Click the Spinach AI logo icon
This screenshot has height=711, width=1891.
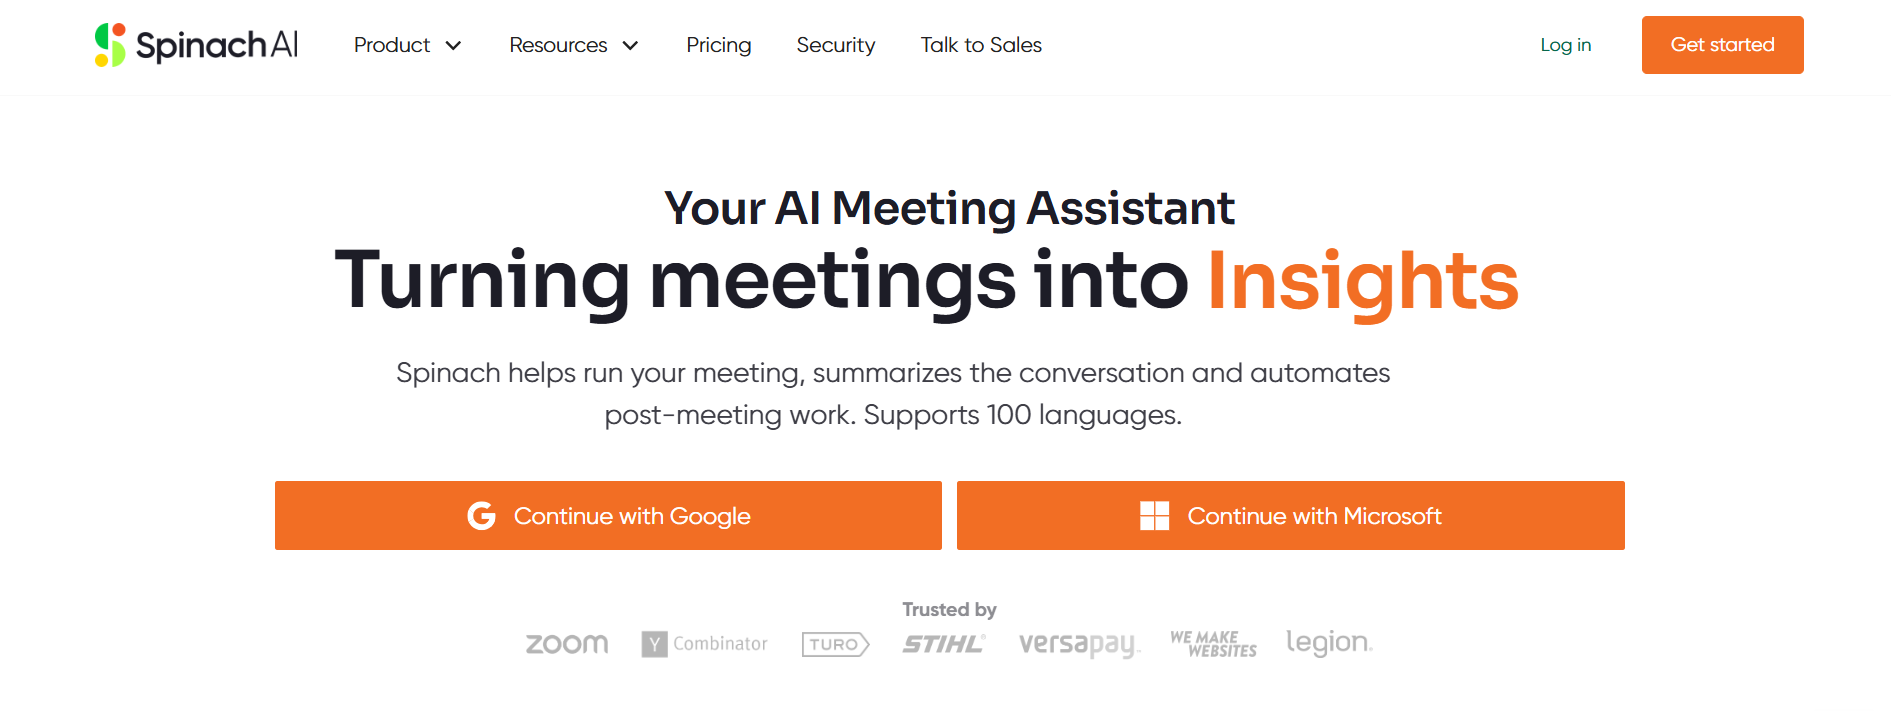click(110, 45)
